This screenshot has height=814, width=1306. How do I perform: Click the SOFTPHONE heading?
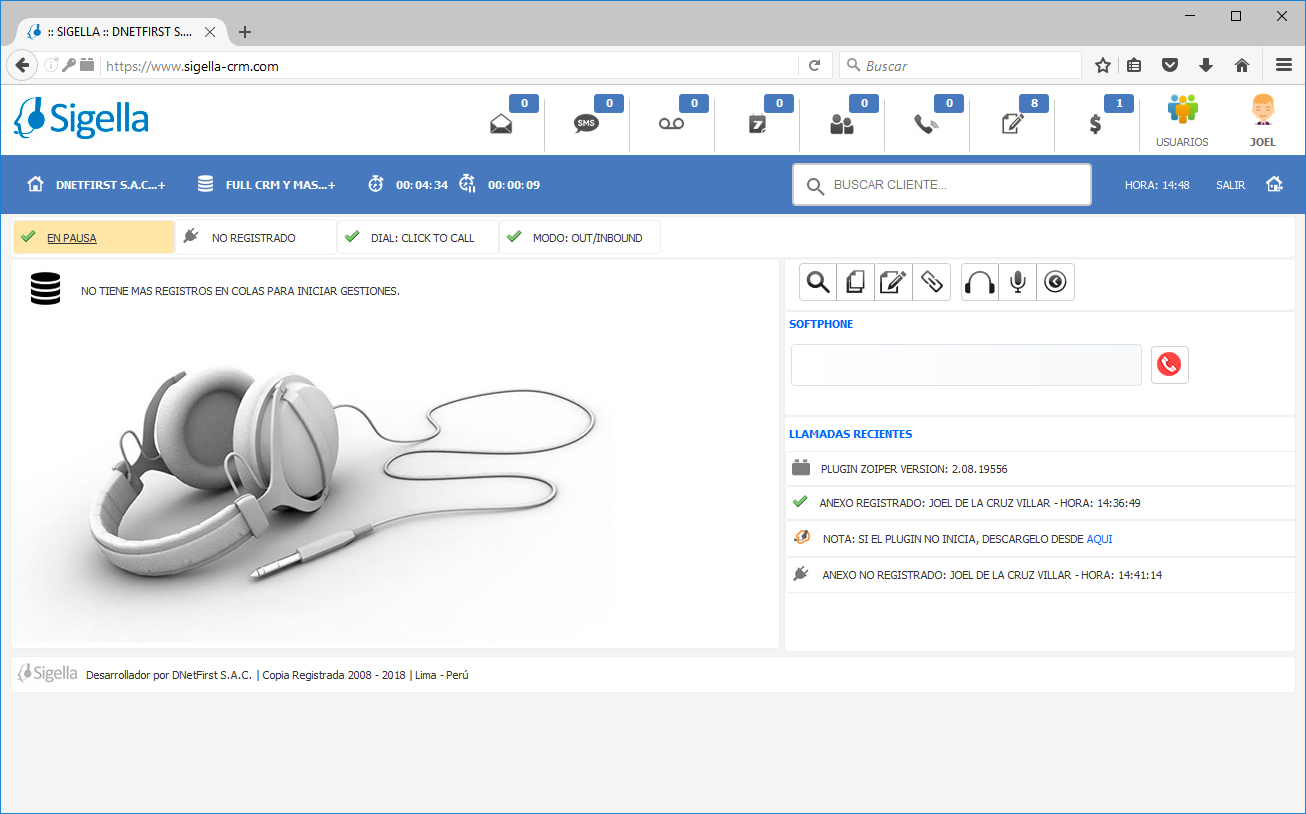point(821,324)
